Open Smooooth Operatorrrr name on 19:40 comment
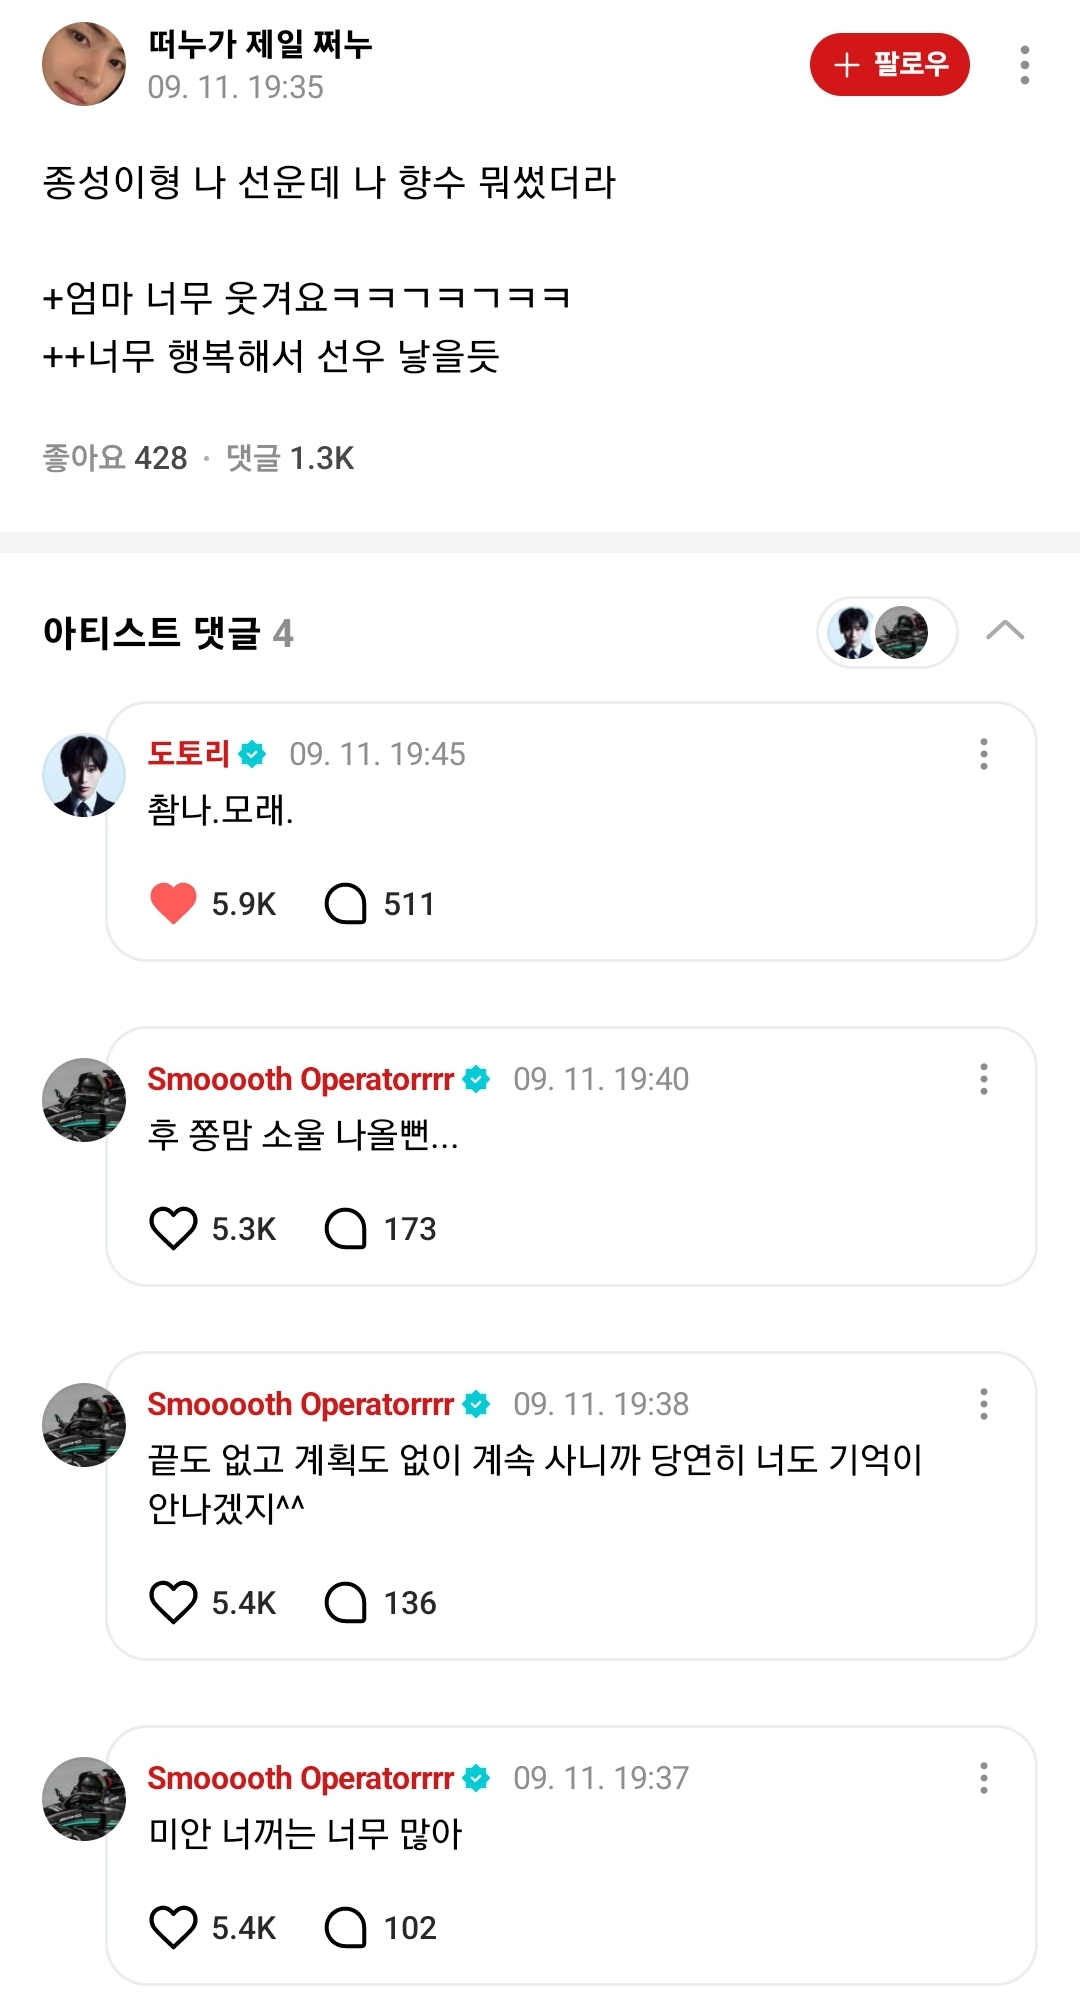 tap(300, 1079)
